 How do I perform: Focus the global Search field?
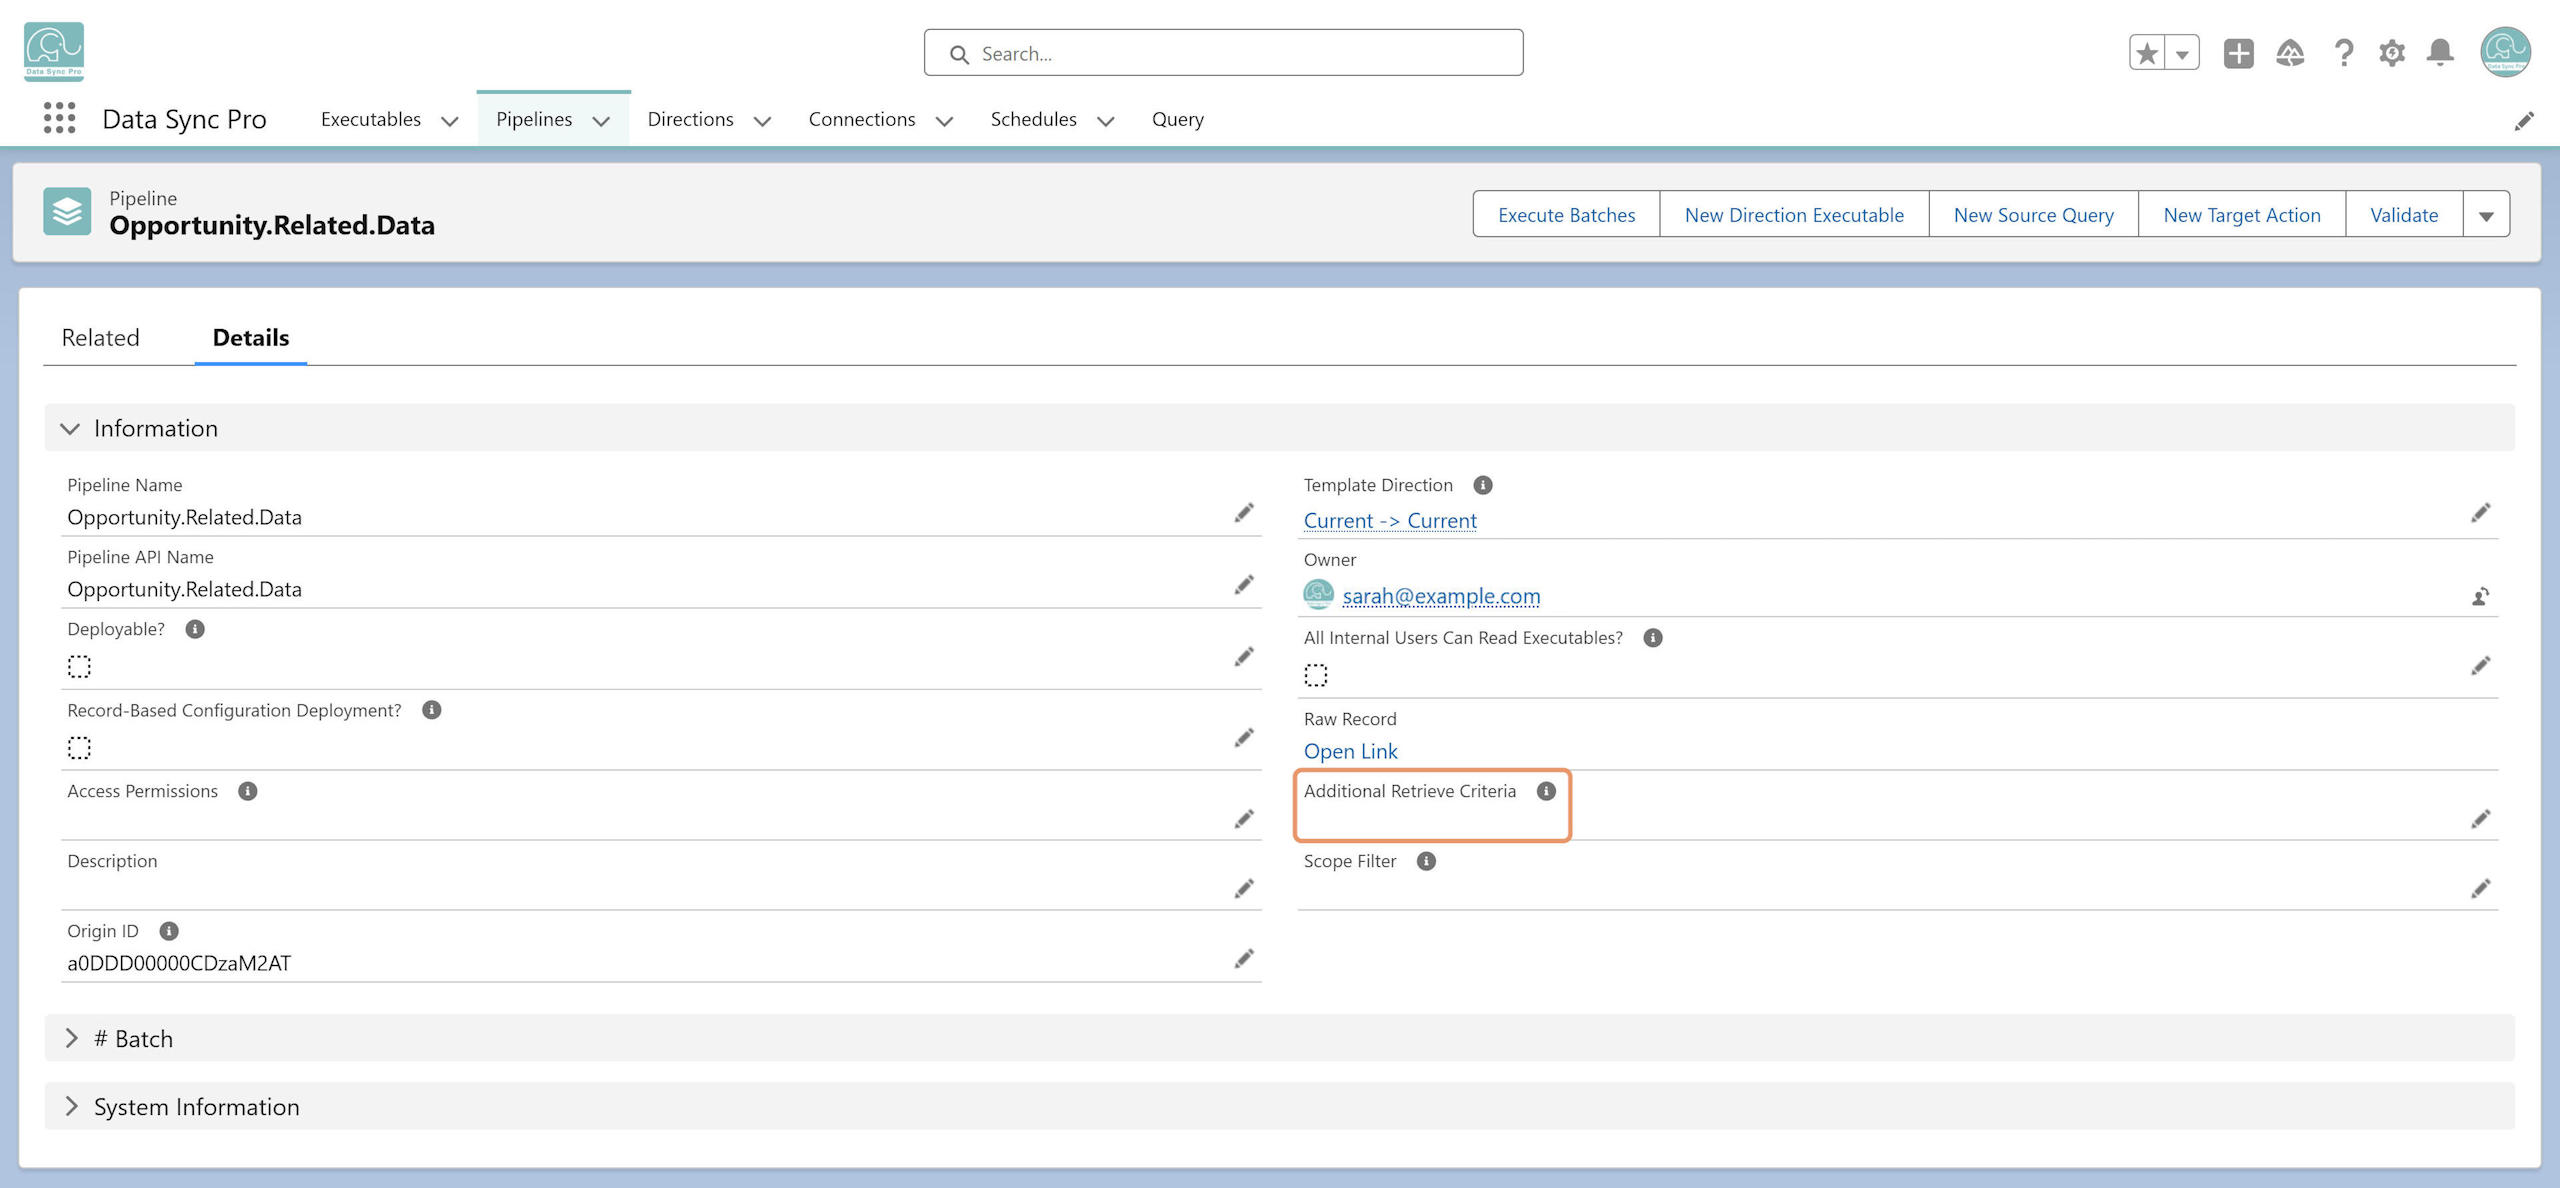tap(1223, 53)
